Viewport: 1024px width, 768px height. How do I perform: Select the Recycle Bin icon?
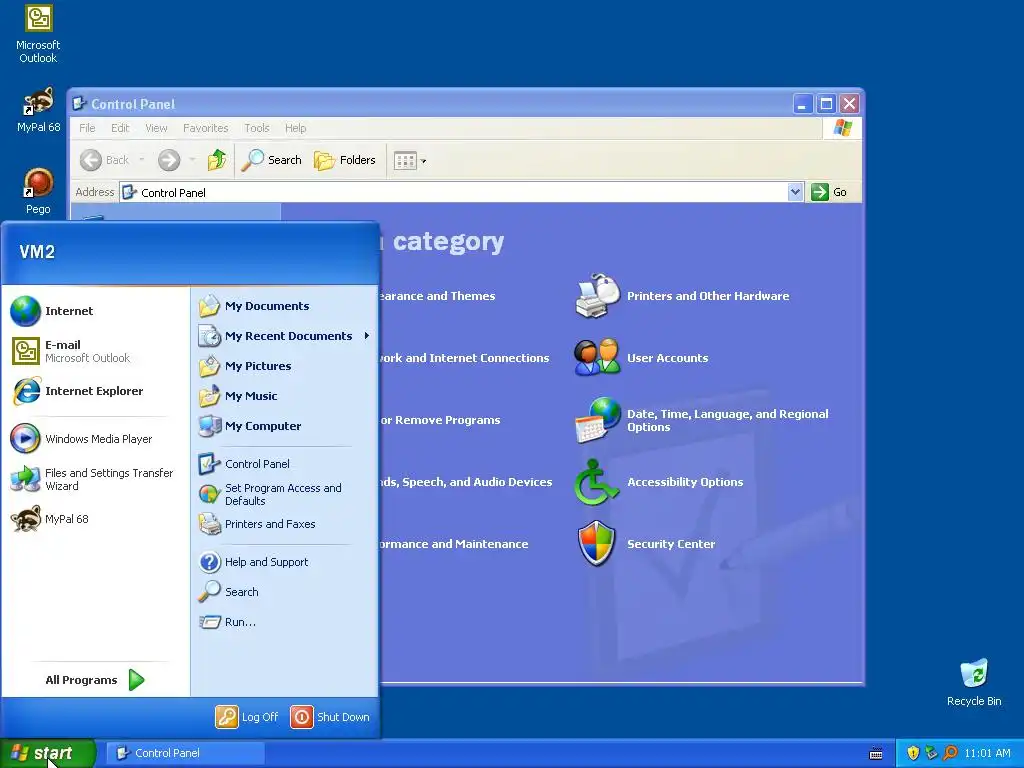(974, 683)
